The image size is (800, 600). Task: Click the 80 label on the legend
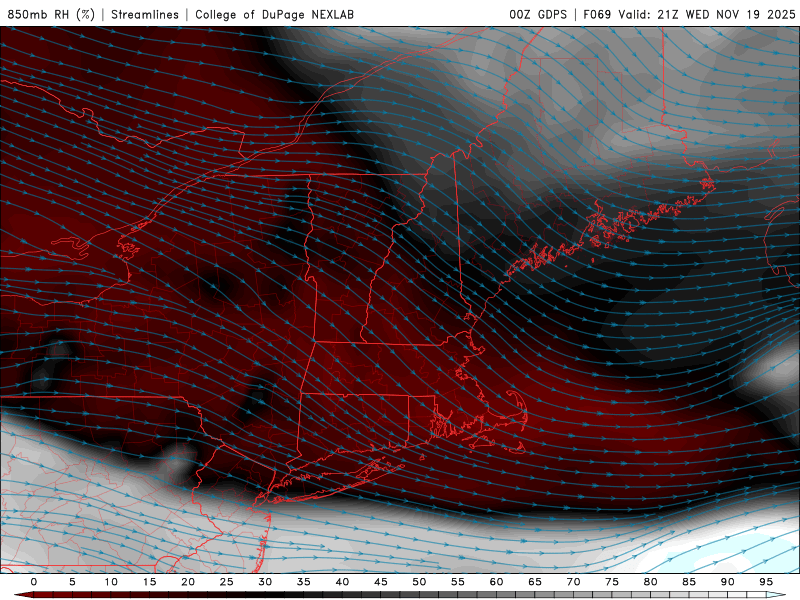651,582
